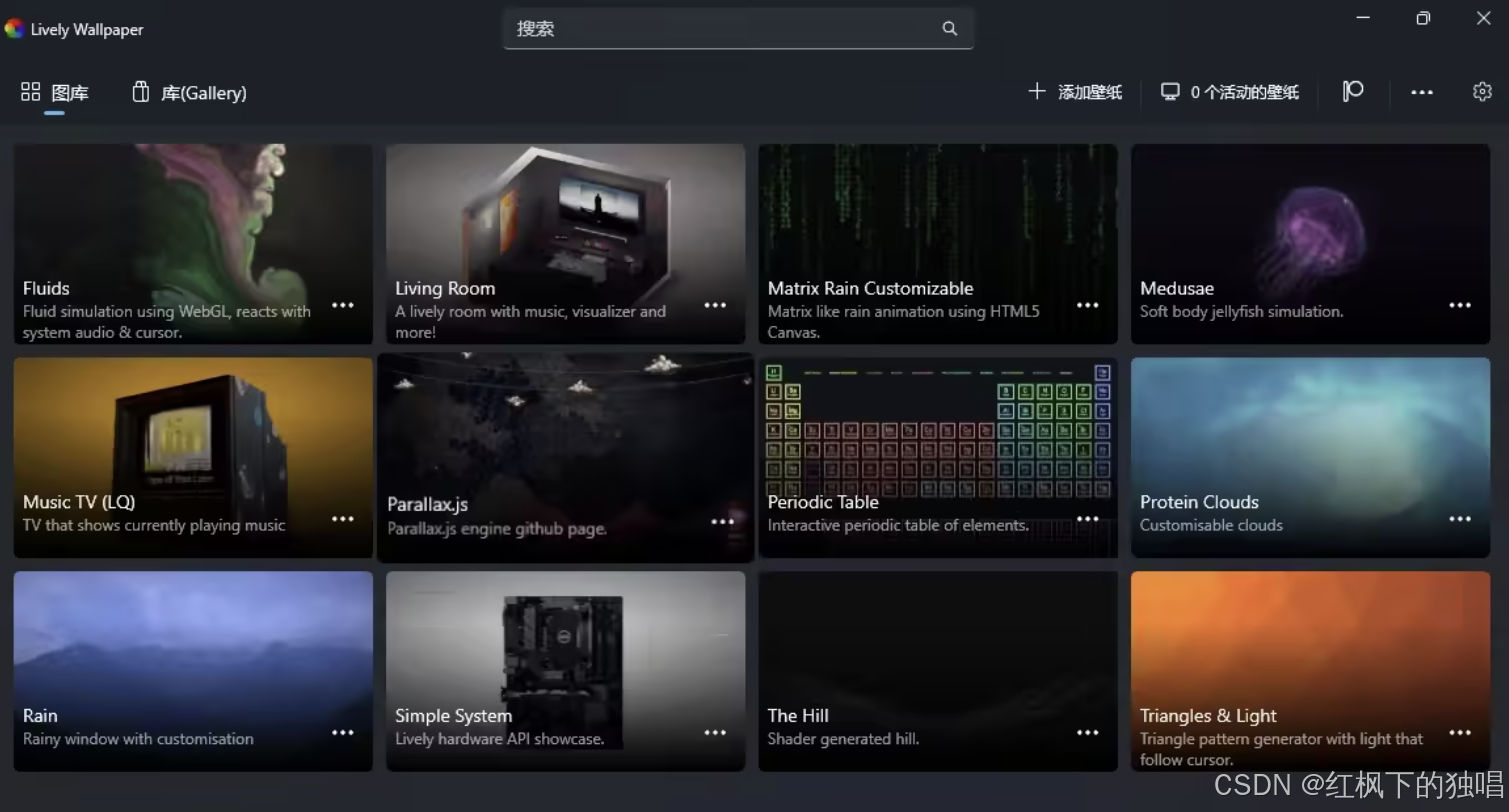Screen dimensions: 1509x812
Task: Apply the Protein Clouds wallpaper
Action: tap(1311, 458)
